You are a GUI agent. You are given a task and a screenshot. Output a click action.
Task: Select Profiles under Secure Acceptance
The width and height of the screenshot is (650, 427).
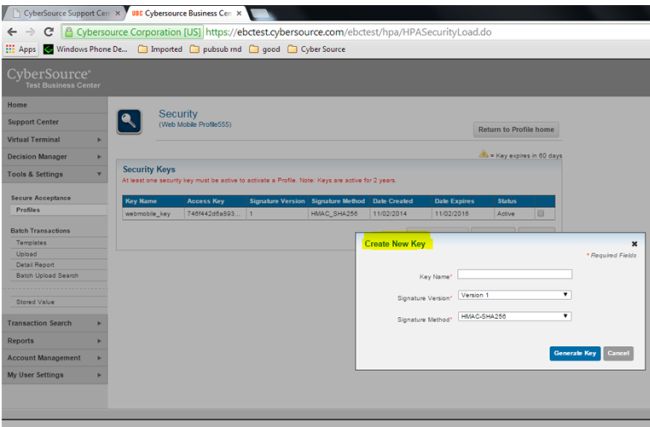pyautogui.click(x=58, y=210)
